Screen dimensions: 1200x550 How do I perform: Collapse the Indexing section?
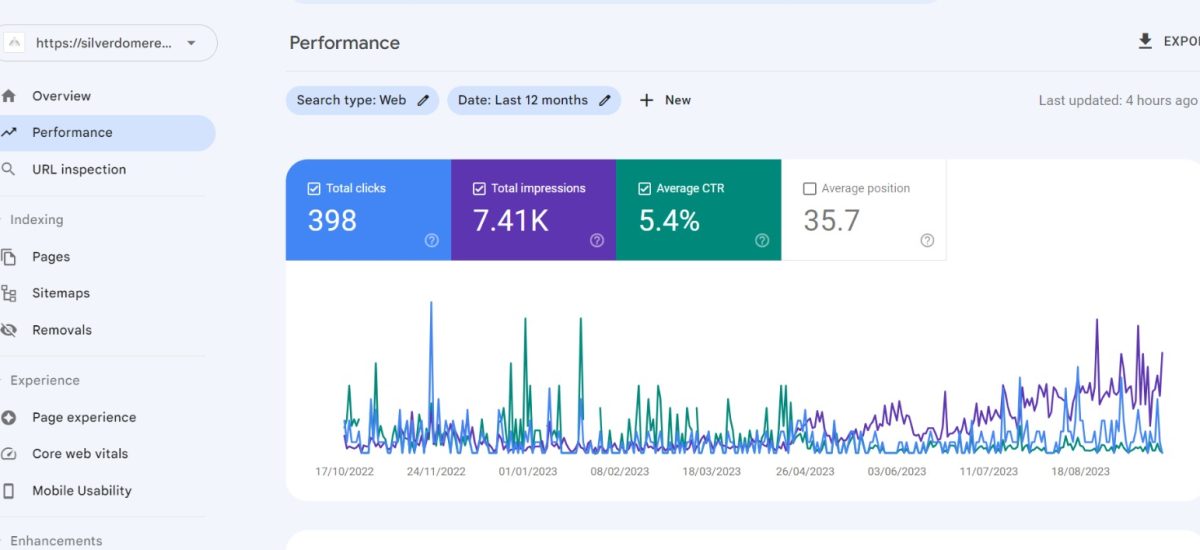pos(36,219)
